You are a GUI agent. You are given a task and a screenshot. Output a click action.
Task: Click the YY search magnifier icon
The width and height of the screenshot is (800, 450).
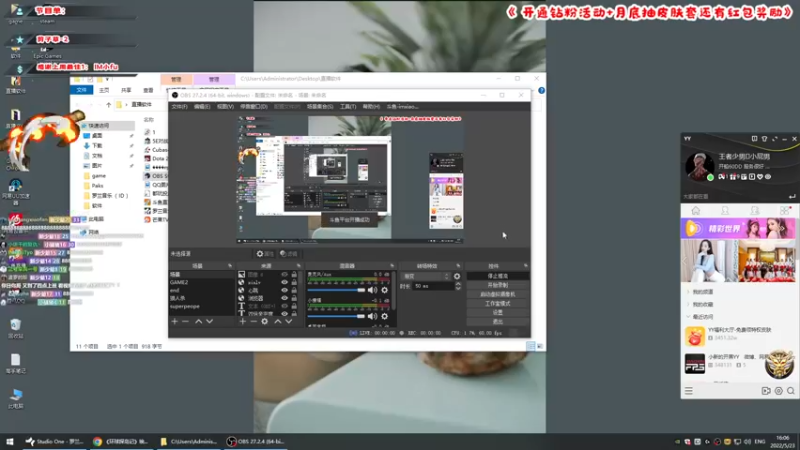click(791, 391)
